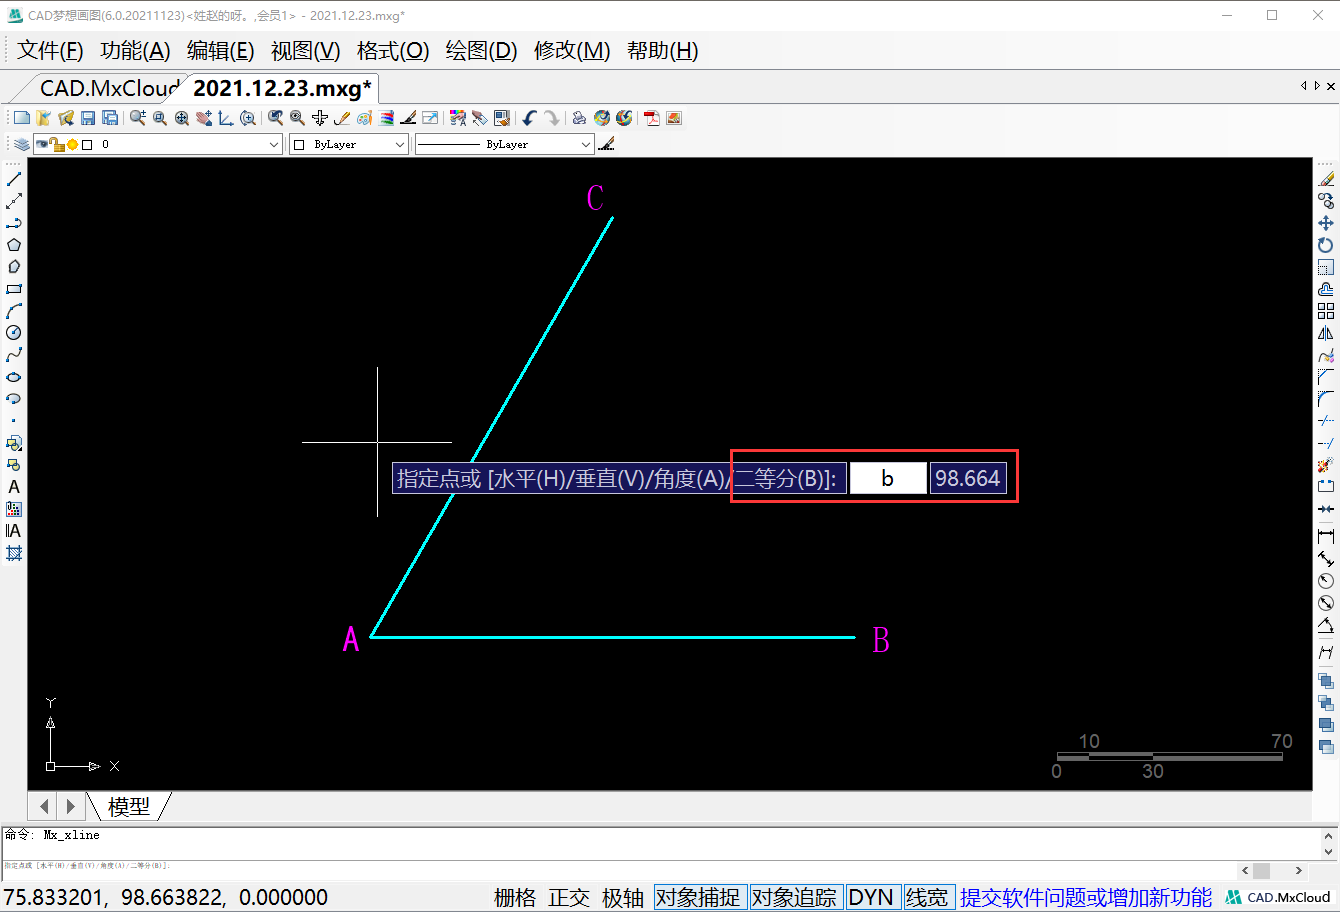This screenshot has width=1340, height=912.
Task: Expand the ByLayer color dropdown
Action: pos(400,144)
